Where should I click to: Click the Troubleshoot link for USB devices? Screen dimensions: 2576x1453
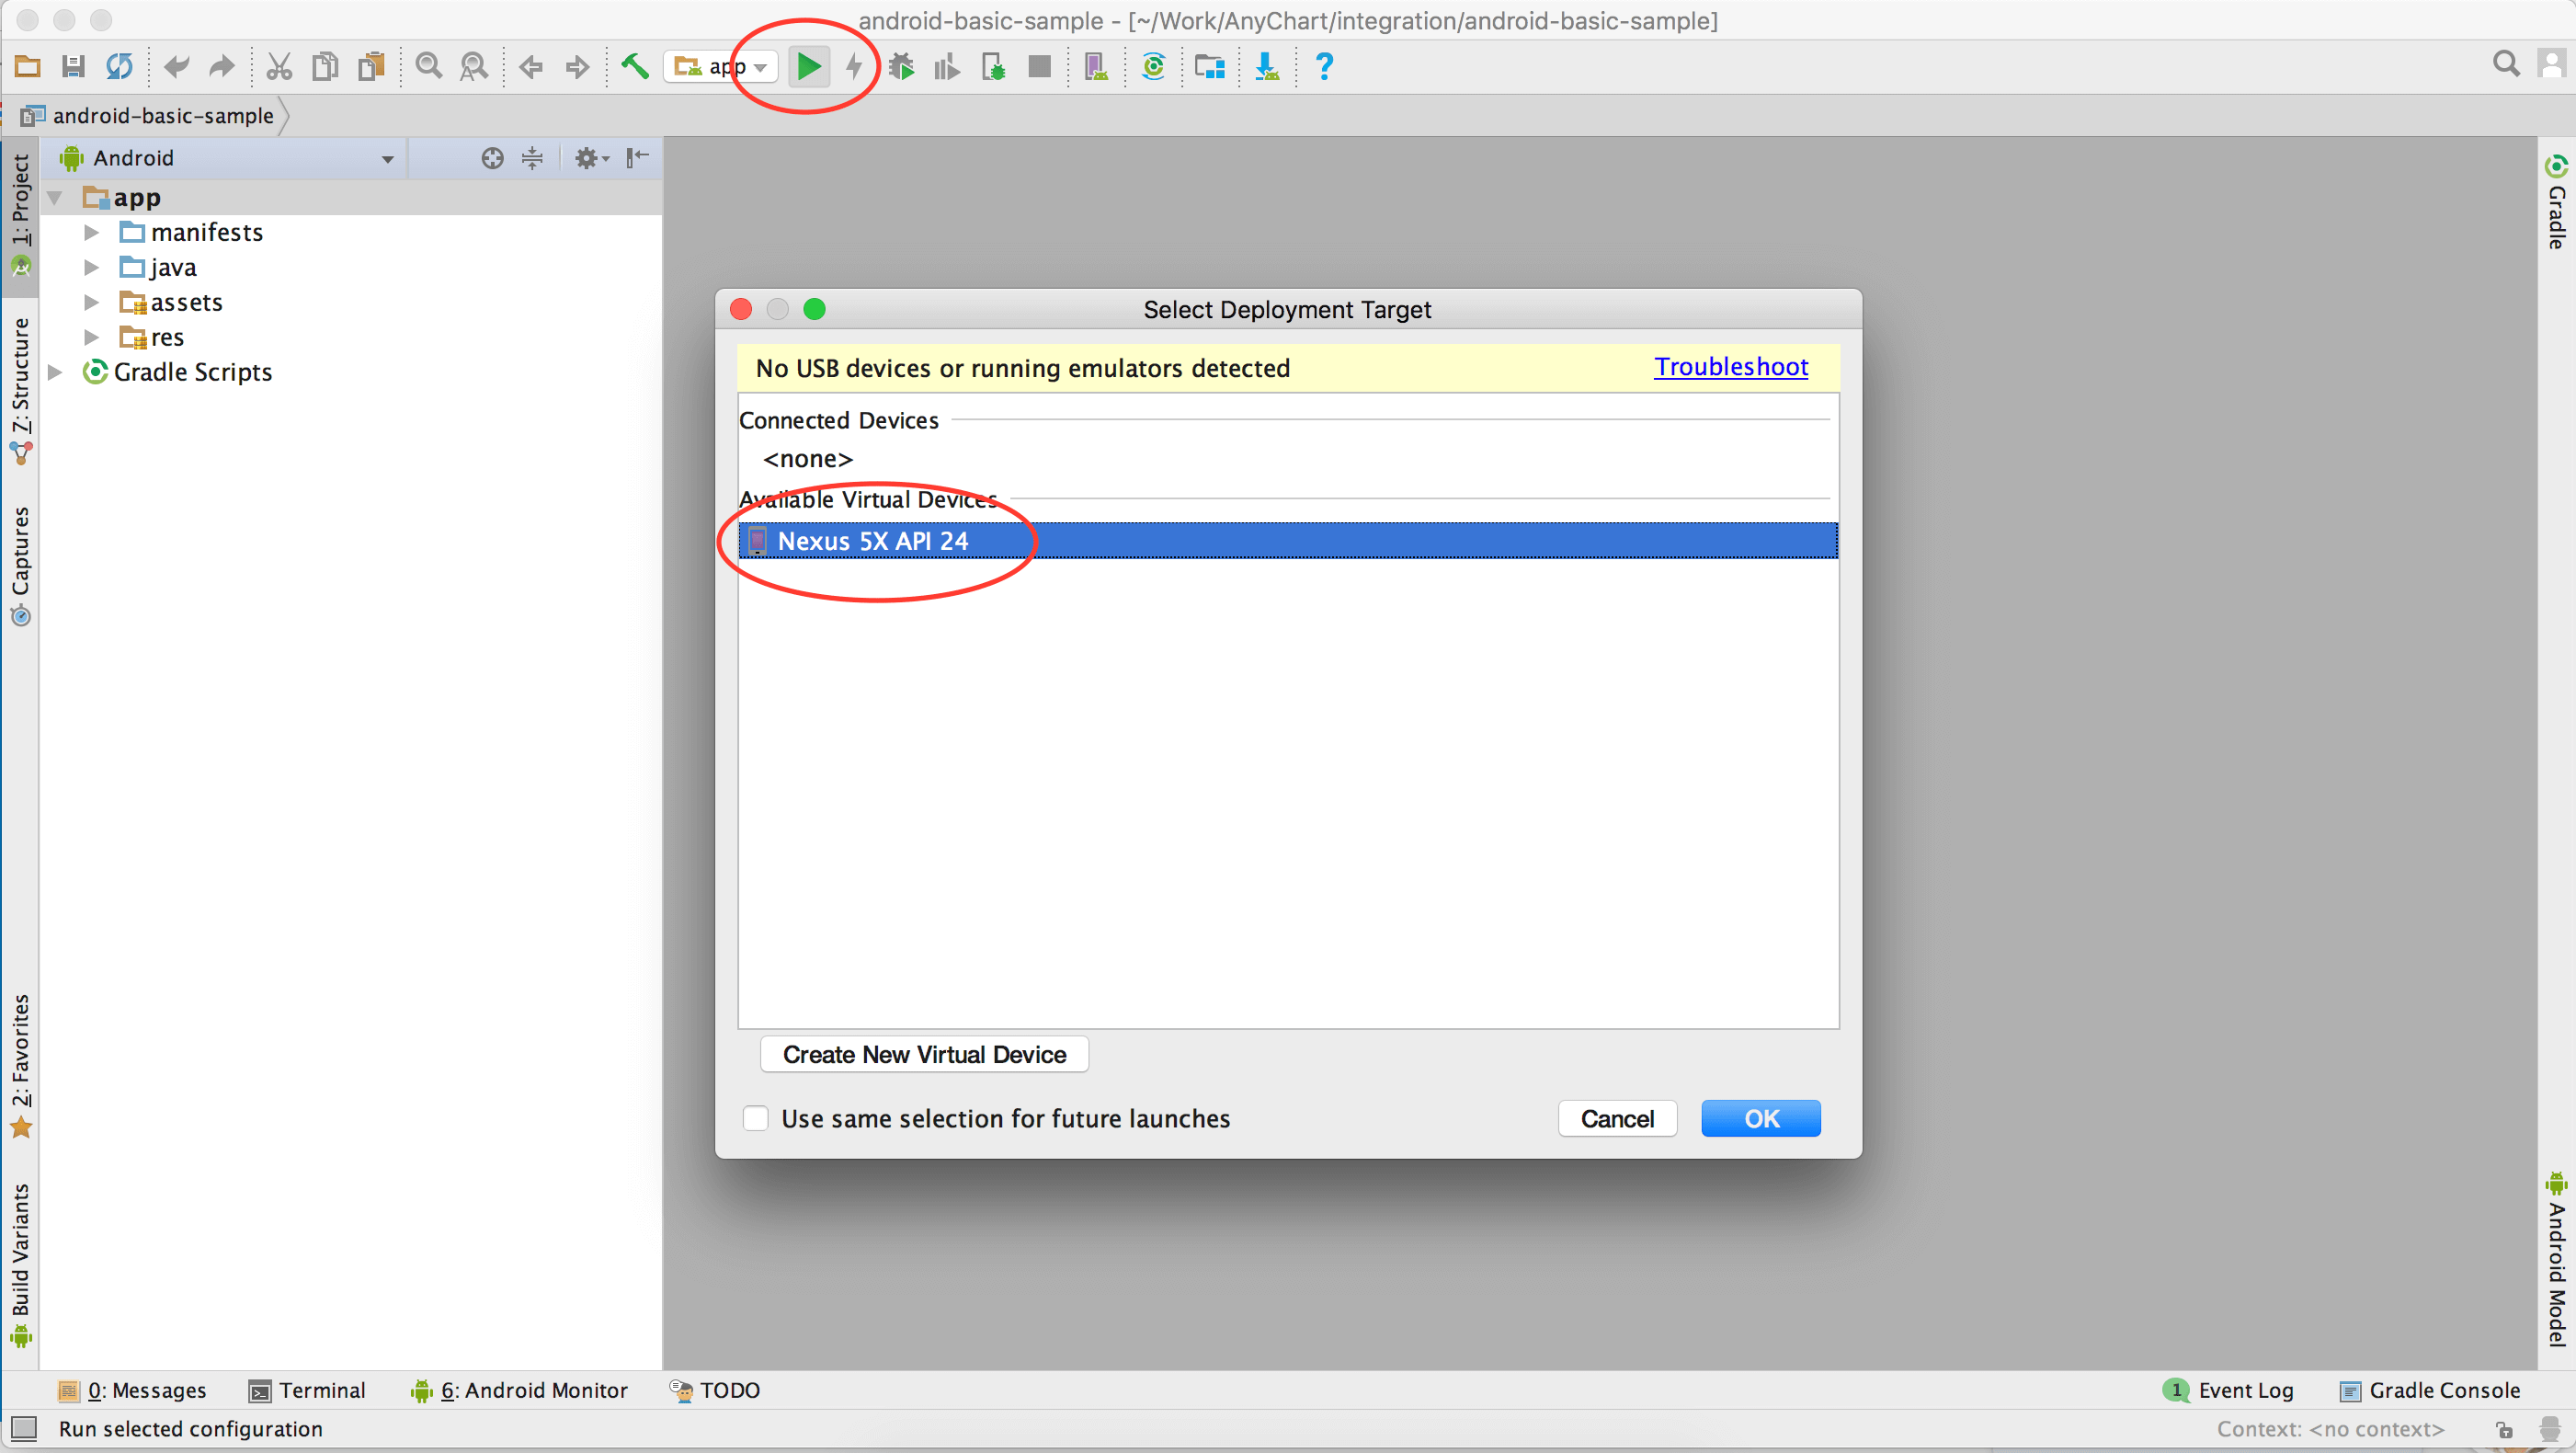click(x=1730, y=366)
